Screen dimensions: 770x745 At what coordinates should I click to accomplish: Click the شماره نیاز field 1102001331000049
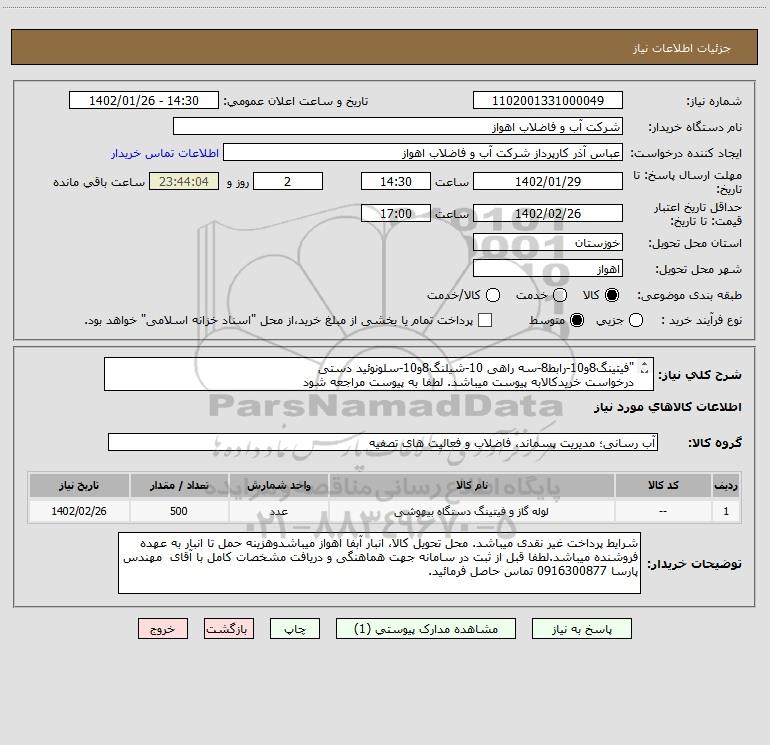(548, 100)
